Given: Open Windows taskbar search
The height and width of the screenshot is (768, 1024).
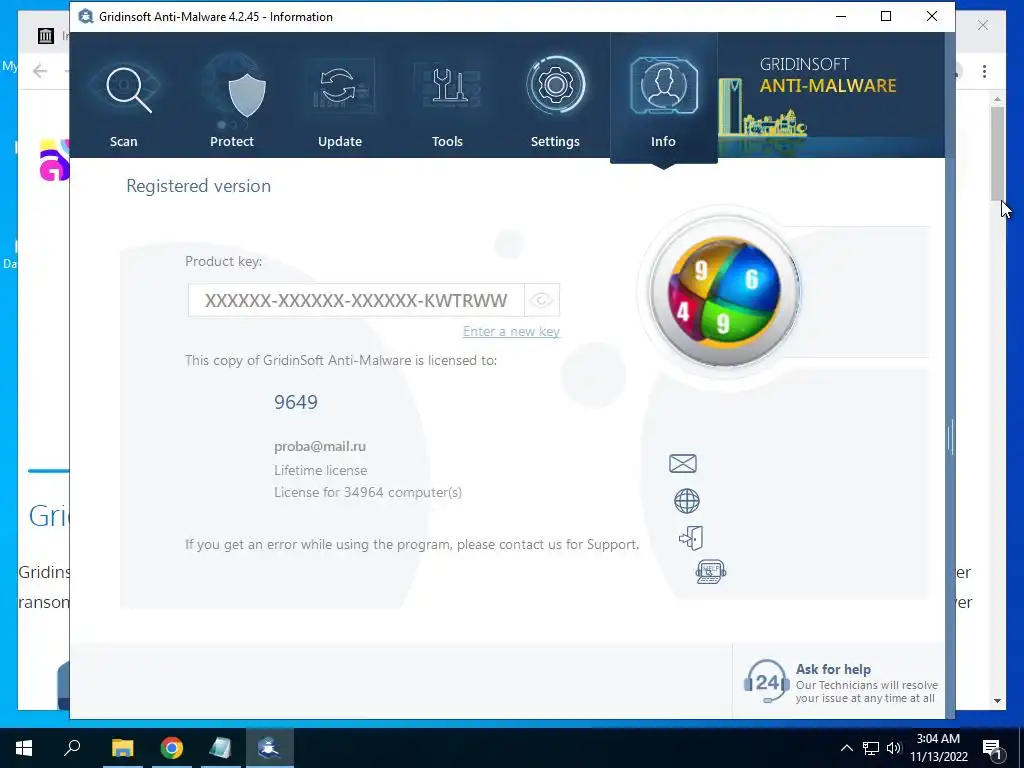Looking at the screenshot, I should (x=72, y=748).
